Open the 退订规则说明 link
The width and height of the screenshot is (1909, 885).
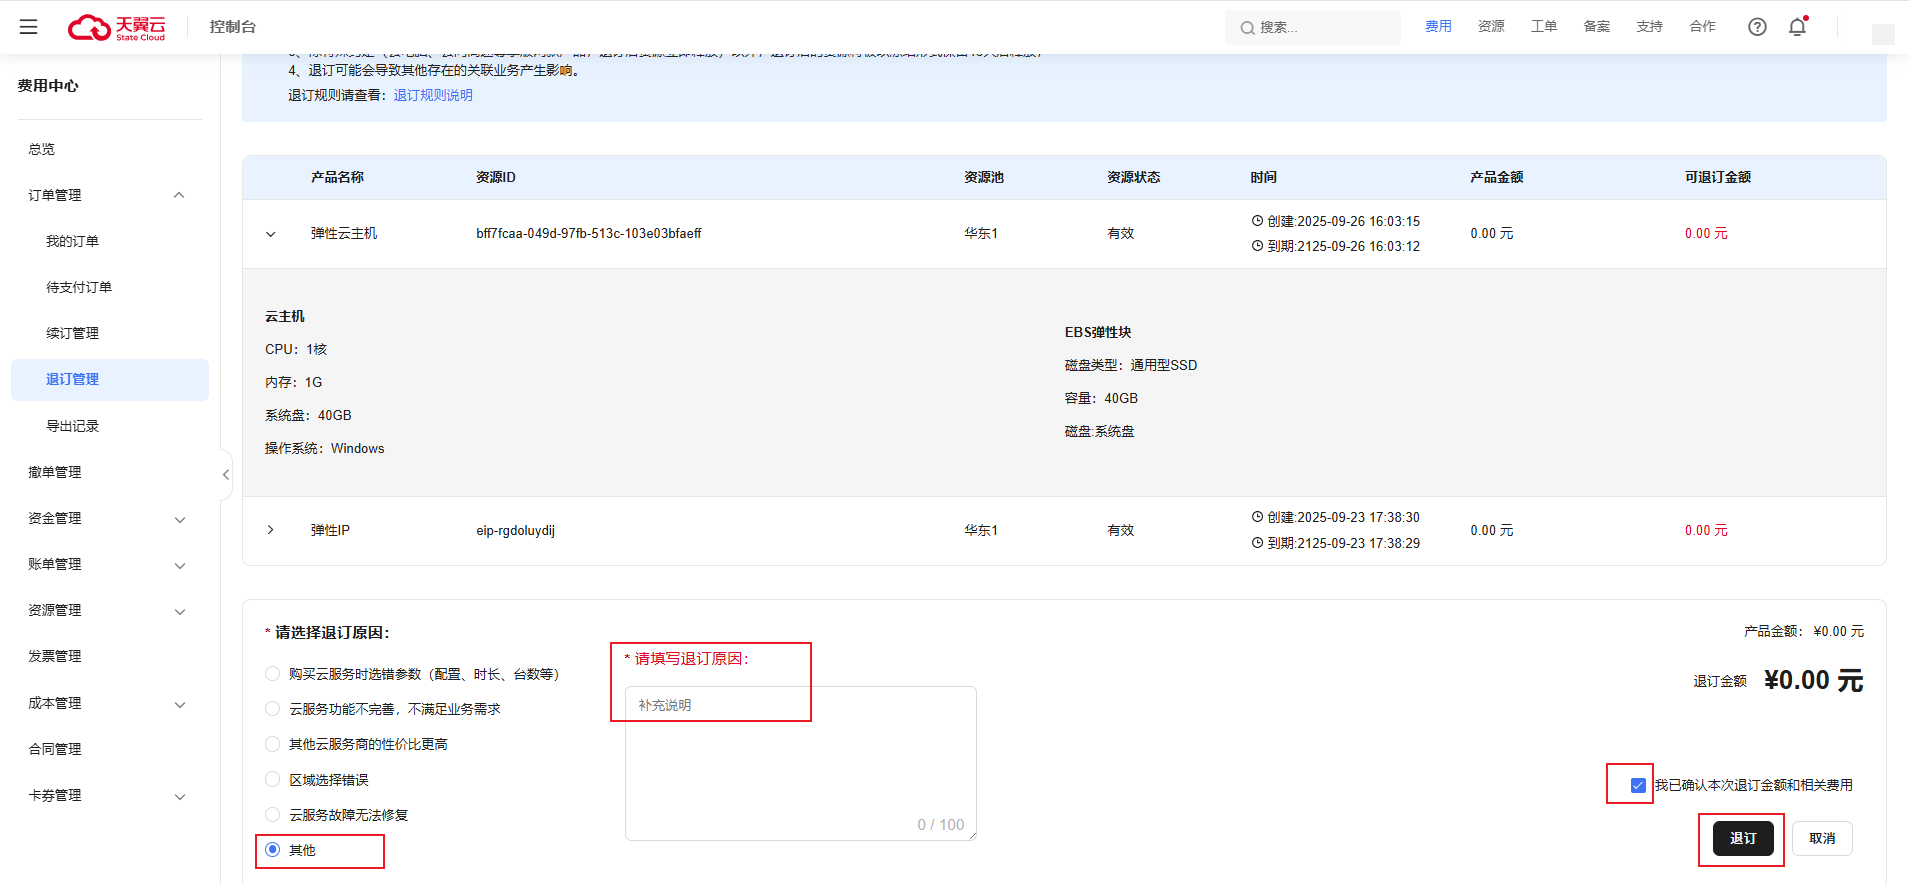[433, 95]
